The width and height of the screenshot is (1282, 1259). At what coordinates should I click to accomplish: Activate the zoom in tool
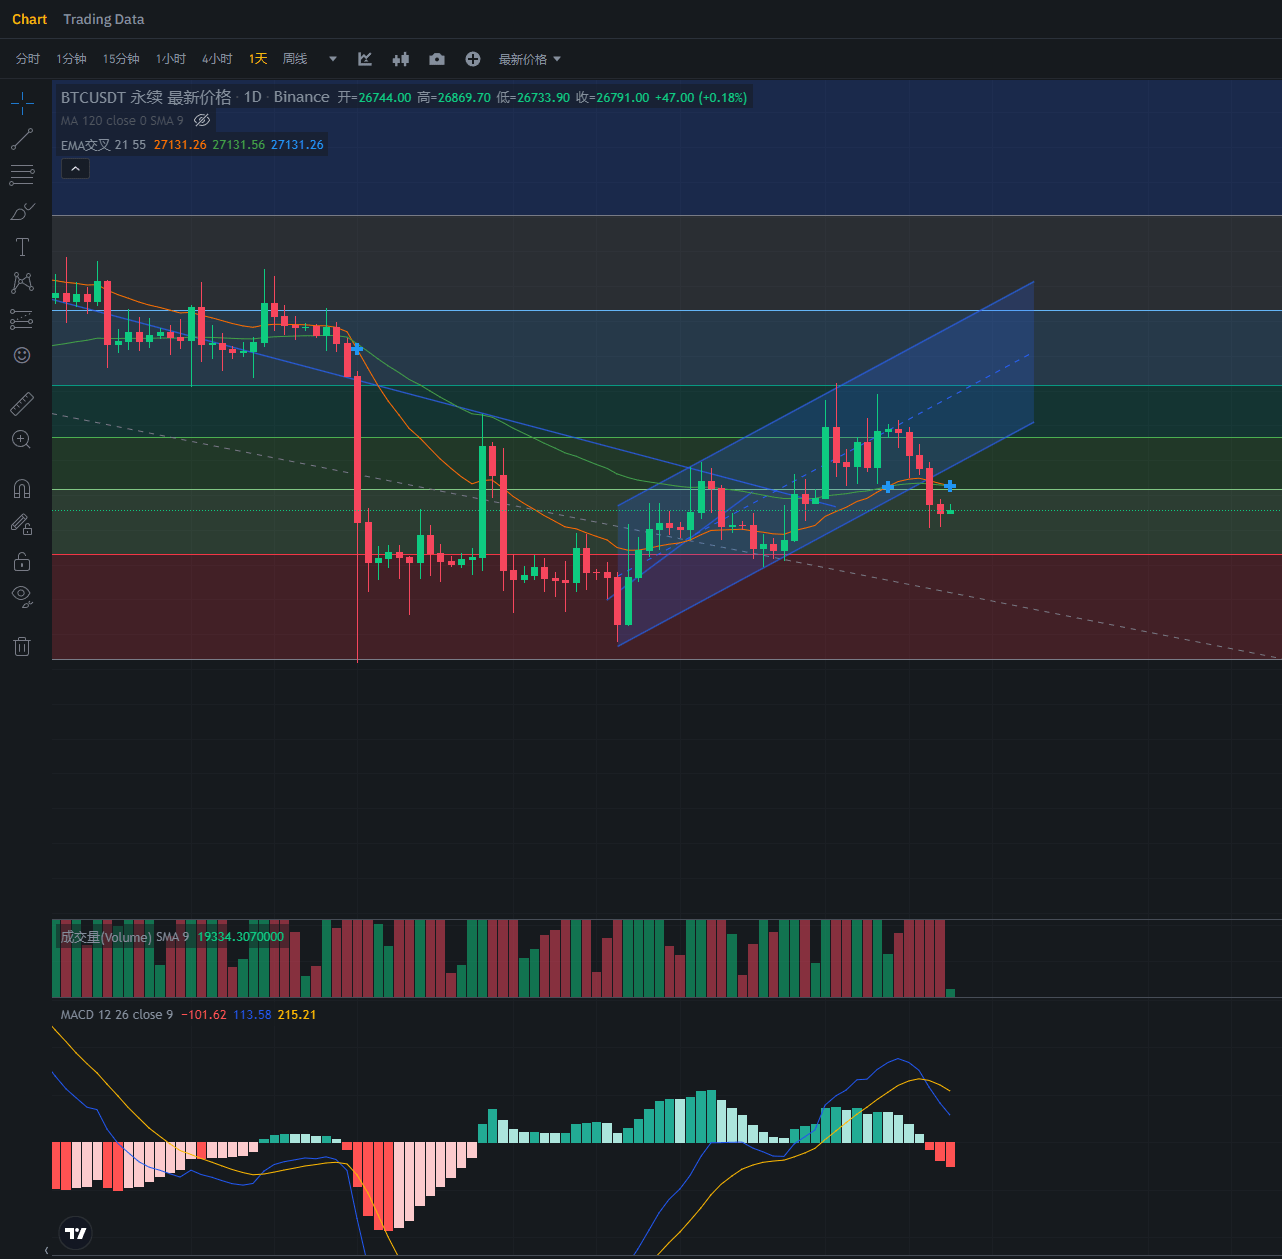pyautogui.click(x=22, y=440)
